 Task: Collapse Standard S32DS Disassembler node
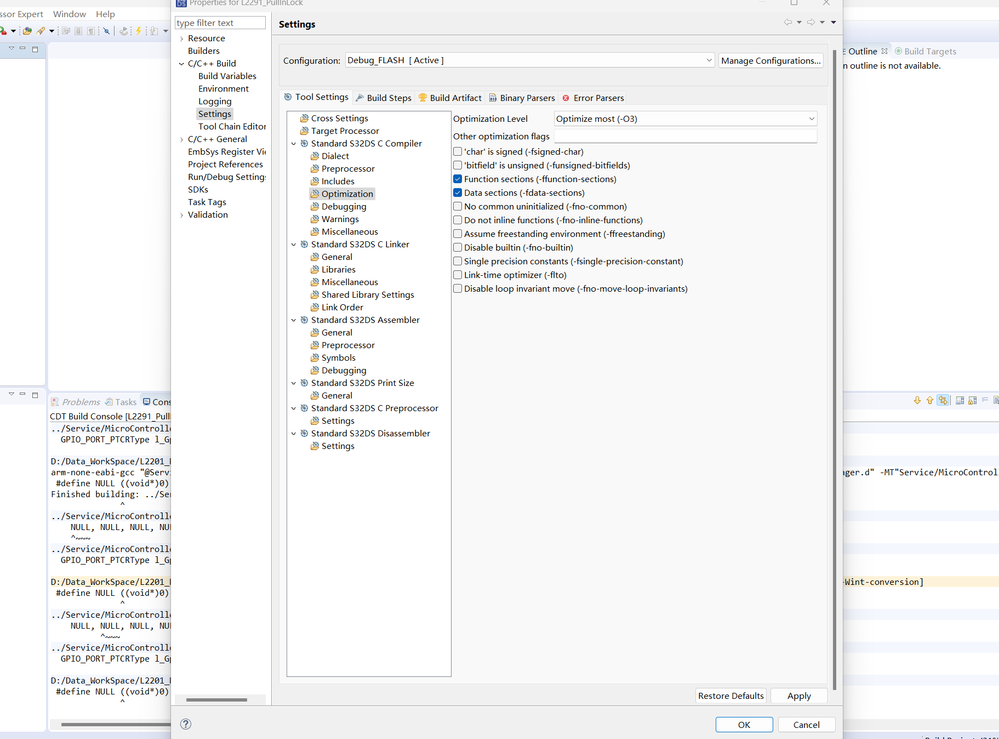click(x=294, y=434)
